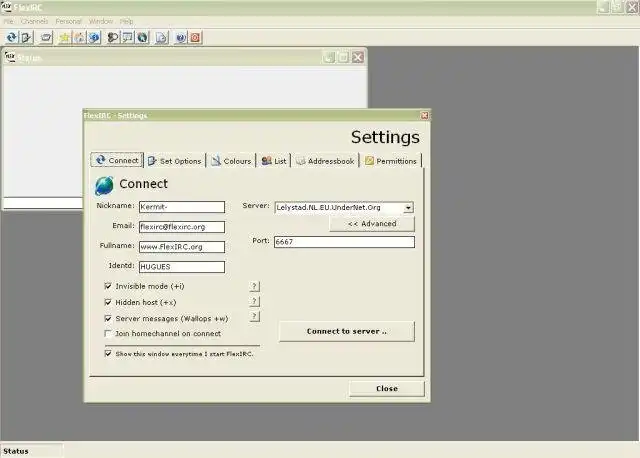Click the red power toolbar icon

point(195,38)
